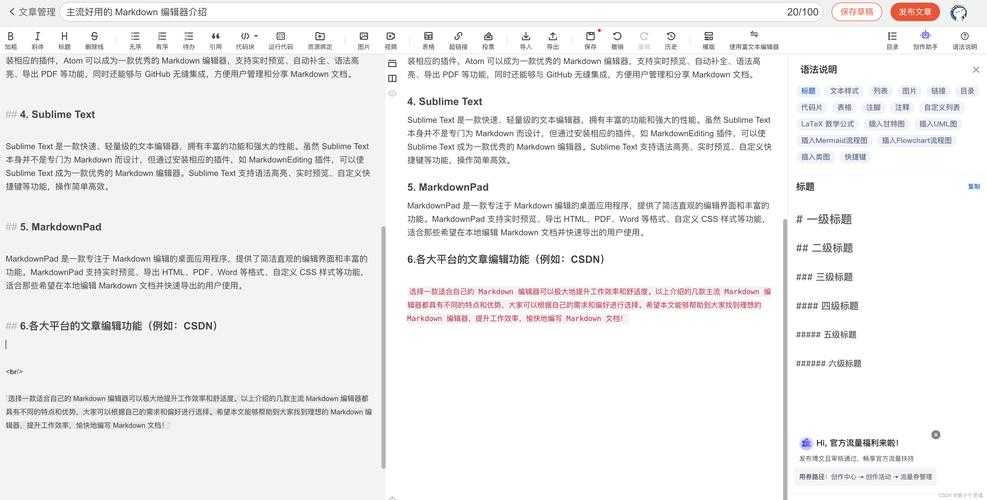Viewport: 987px width, 500px height.
Task: Export the document (导出)
Action: [x=553, y=40]
